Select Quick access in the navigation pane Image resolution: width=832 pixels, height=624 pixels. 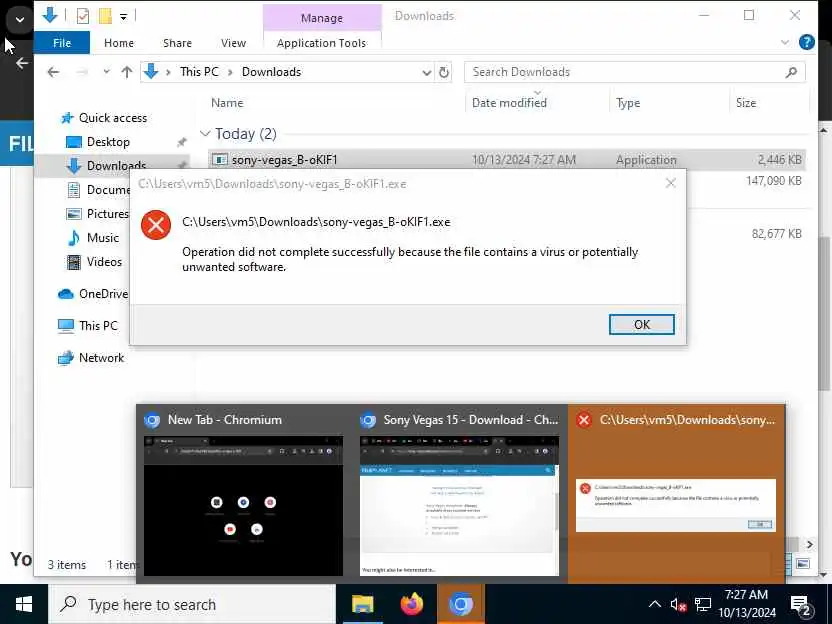point(112,118)
